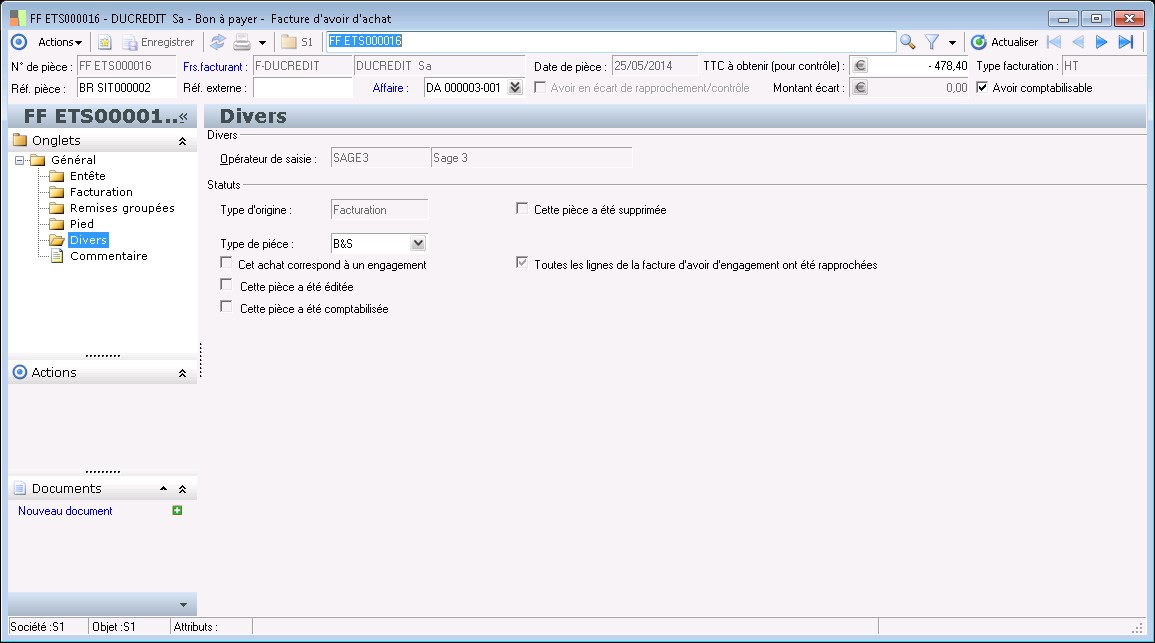Click the new document icon in toolbar
This screenshot has height=643, width=1155.
105,42
